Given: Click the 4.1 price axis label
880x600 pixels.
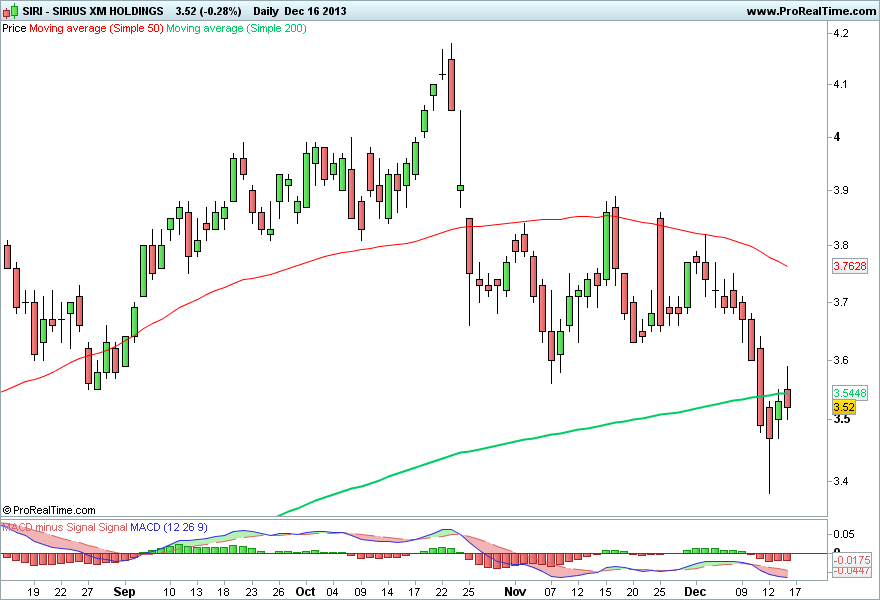Looking at the screenshot, I should pos(841,84).
